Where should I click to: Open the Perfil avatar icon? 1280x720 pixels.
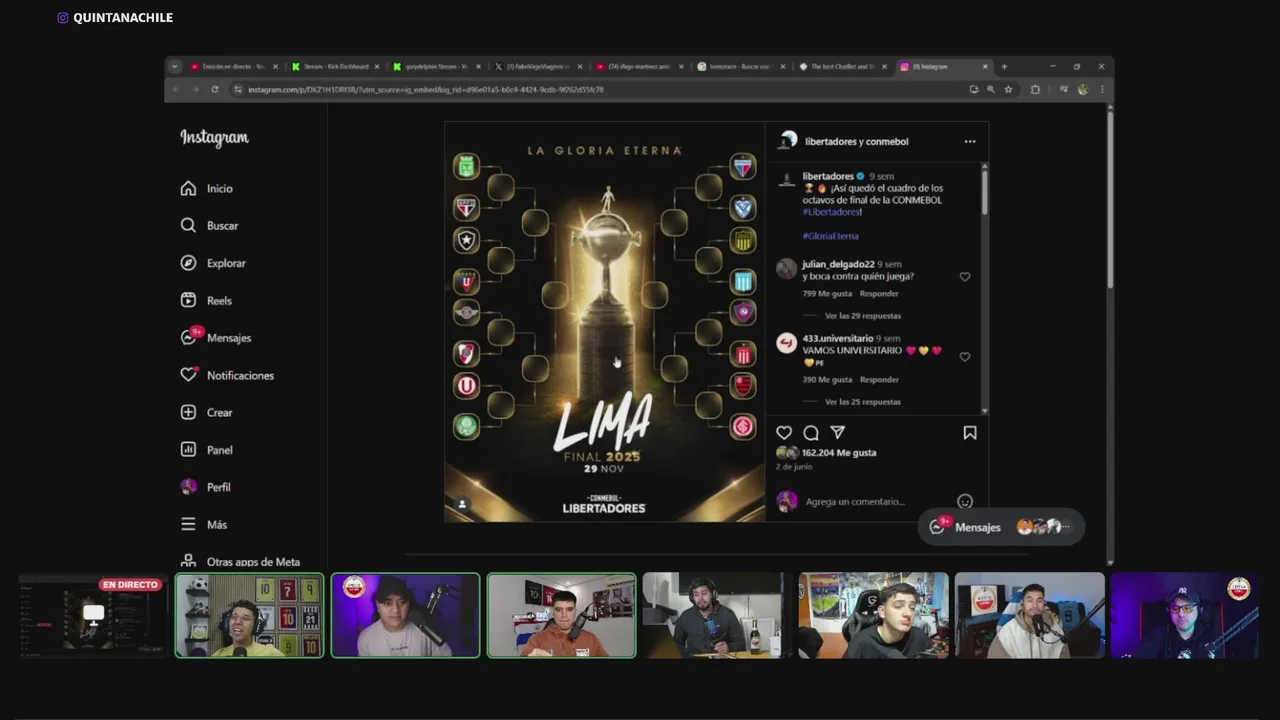[188, 487]
